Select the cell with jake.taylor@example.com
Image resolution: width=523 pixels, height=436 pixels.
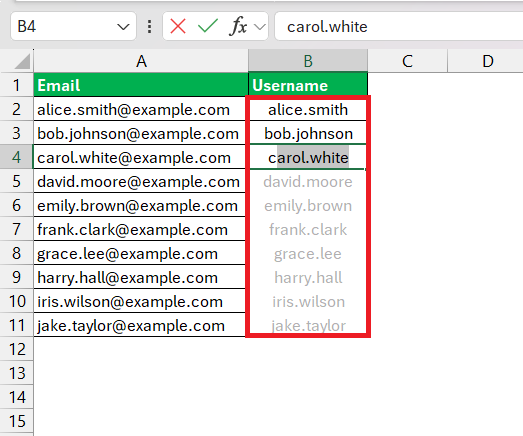[x=139, y=326]
